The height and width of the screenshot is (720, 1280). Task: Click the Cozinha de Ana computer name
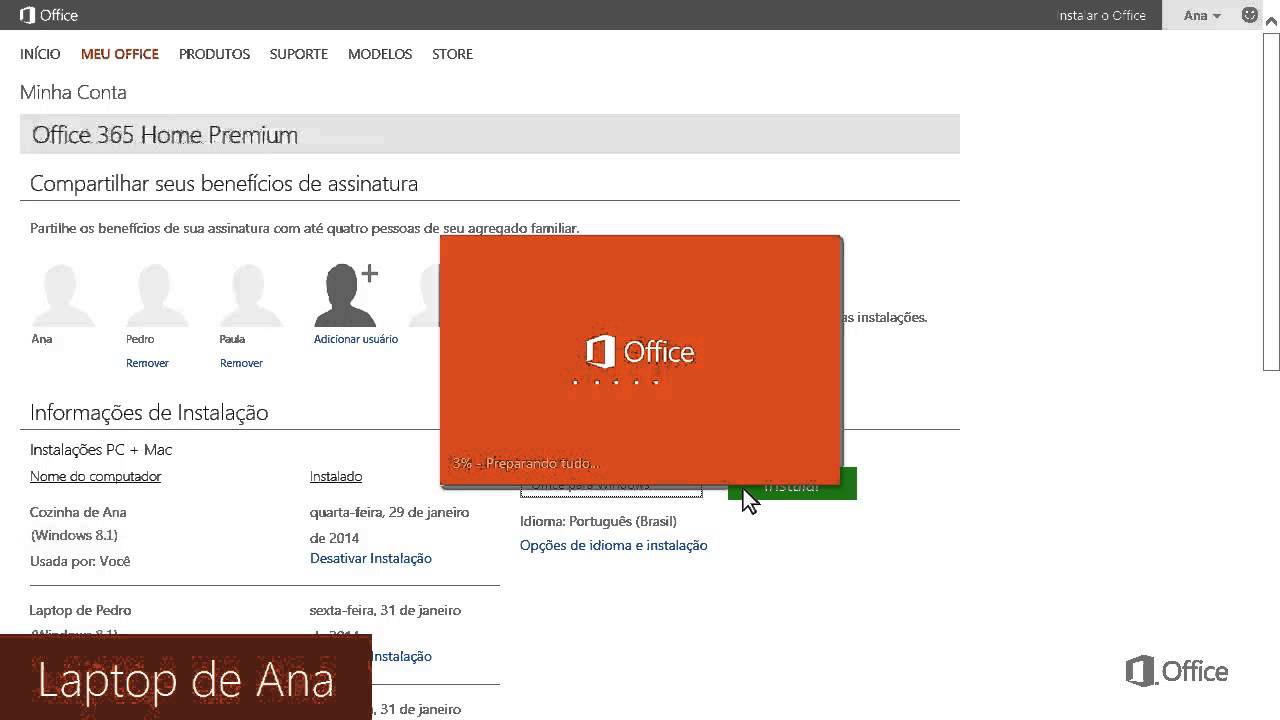pyautogui.click(x=78, y=512)
